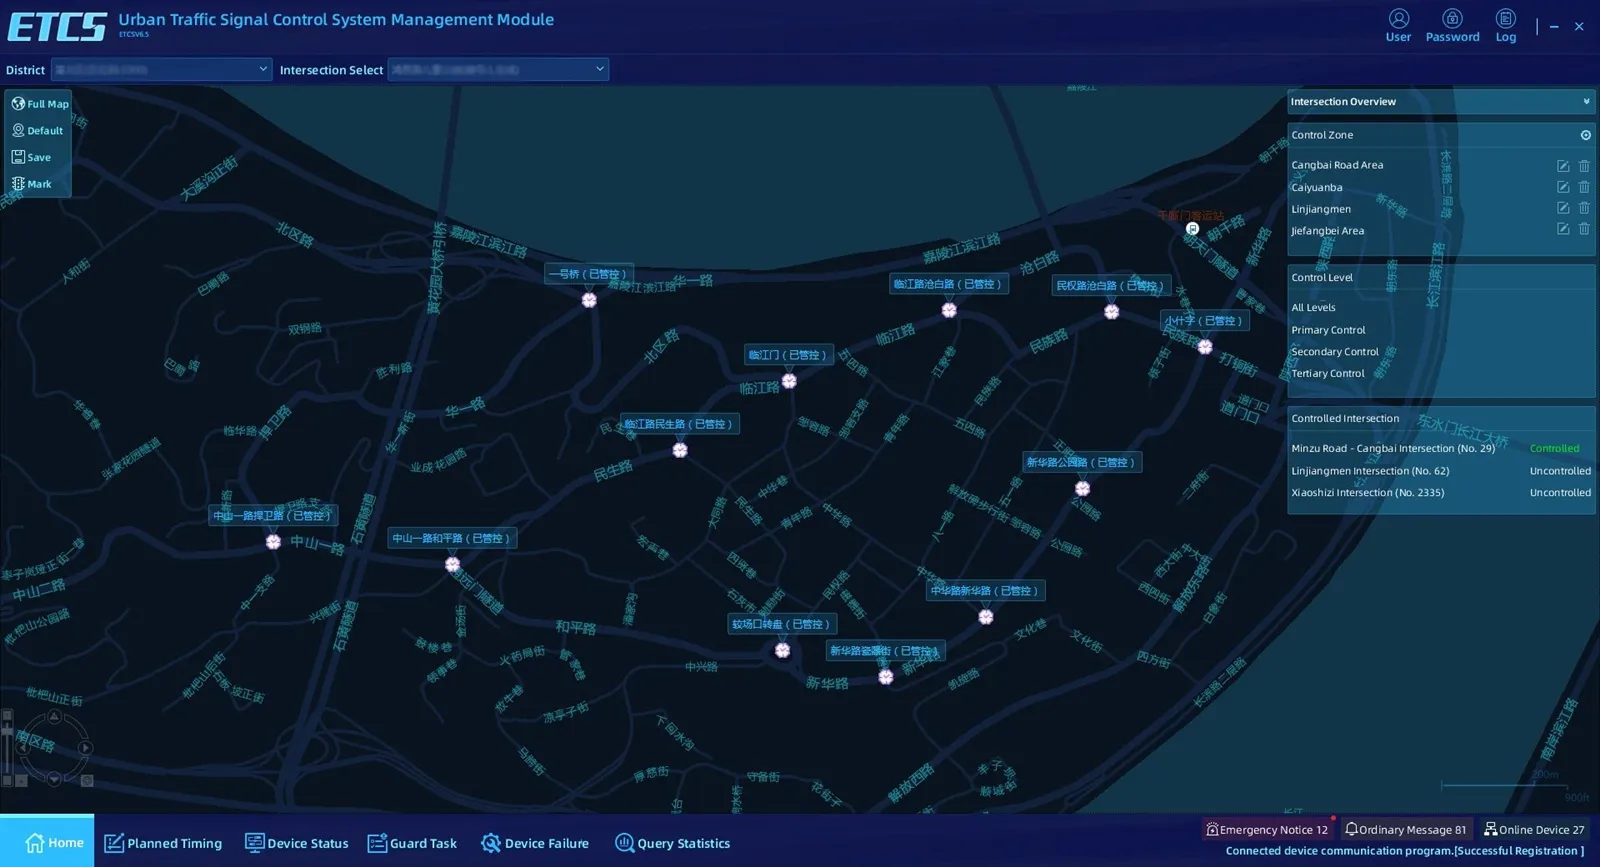Select the Jiefangbei Area name
This screenshot has height=867, width=1600.
click(x=1327, y=231)
